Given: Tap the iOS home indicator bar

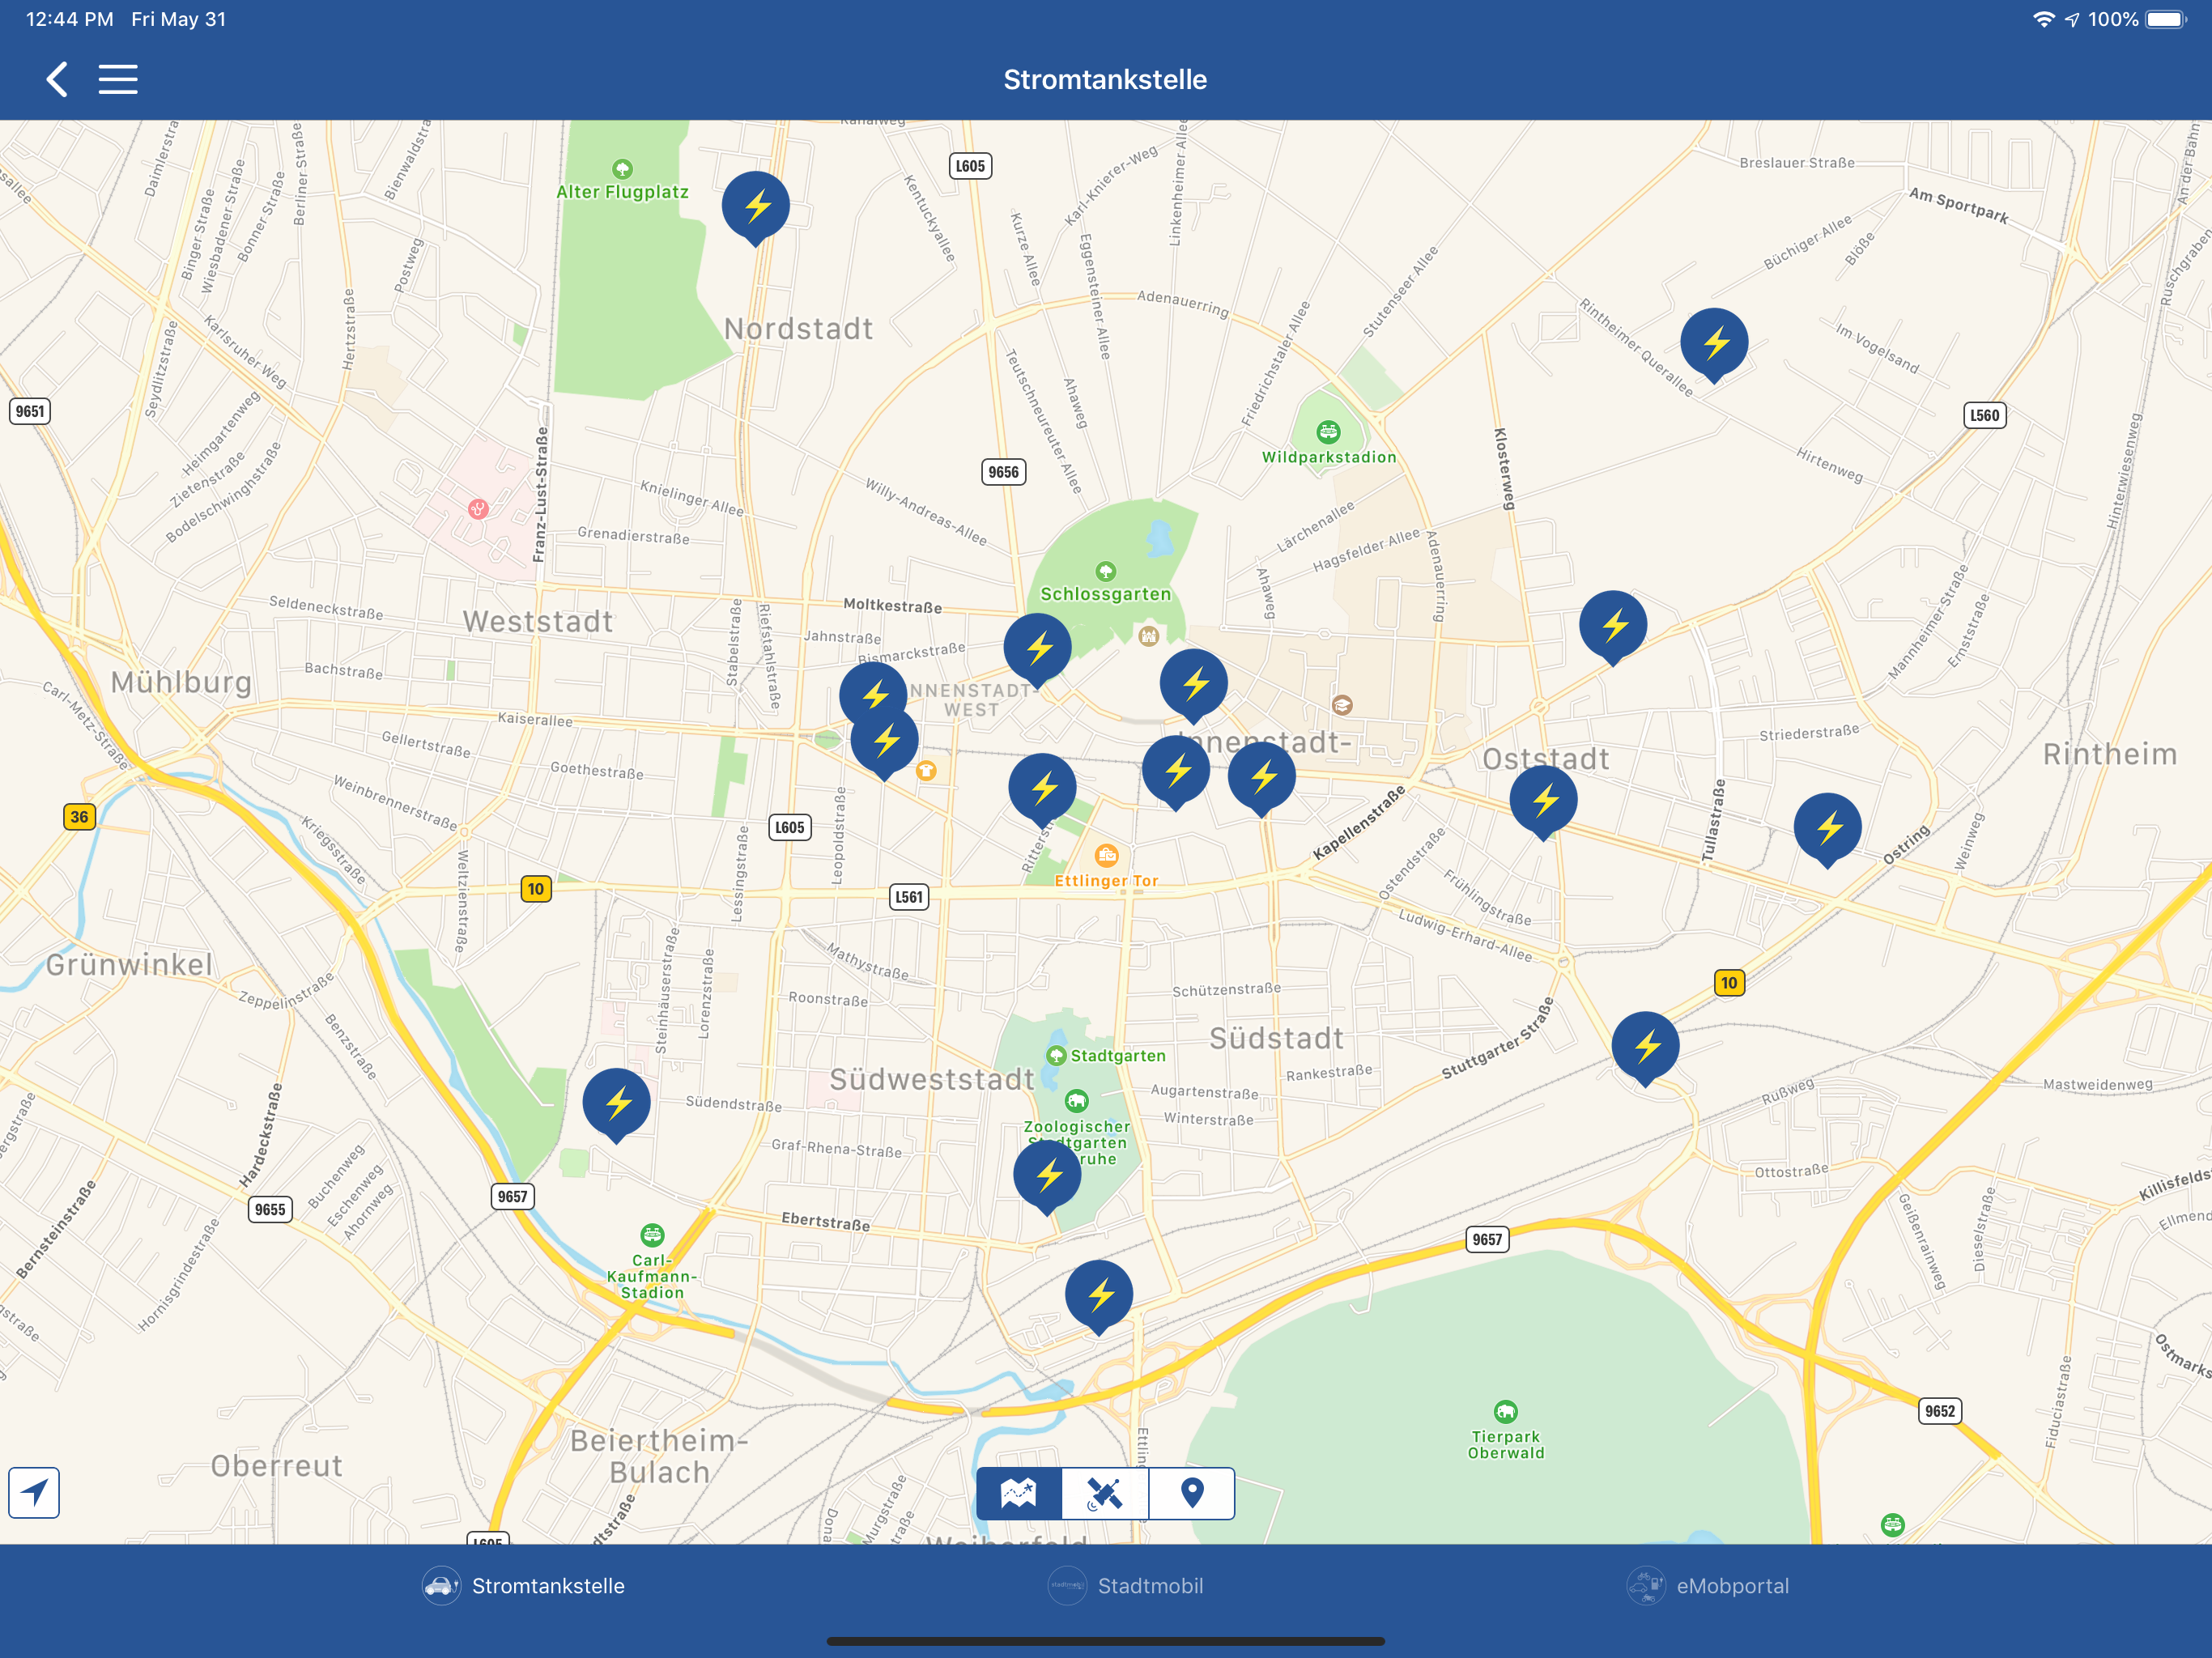Looking at the screenshot, I should pyautogui.click(x=1105, y=1641).
